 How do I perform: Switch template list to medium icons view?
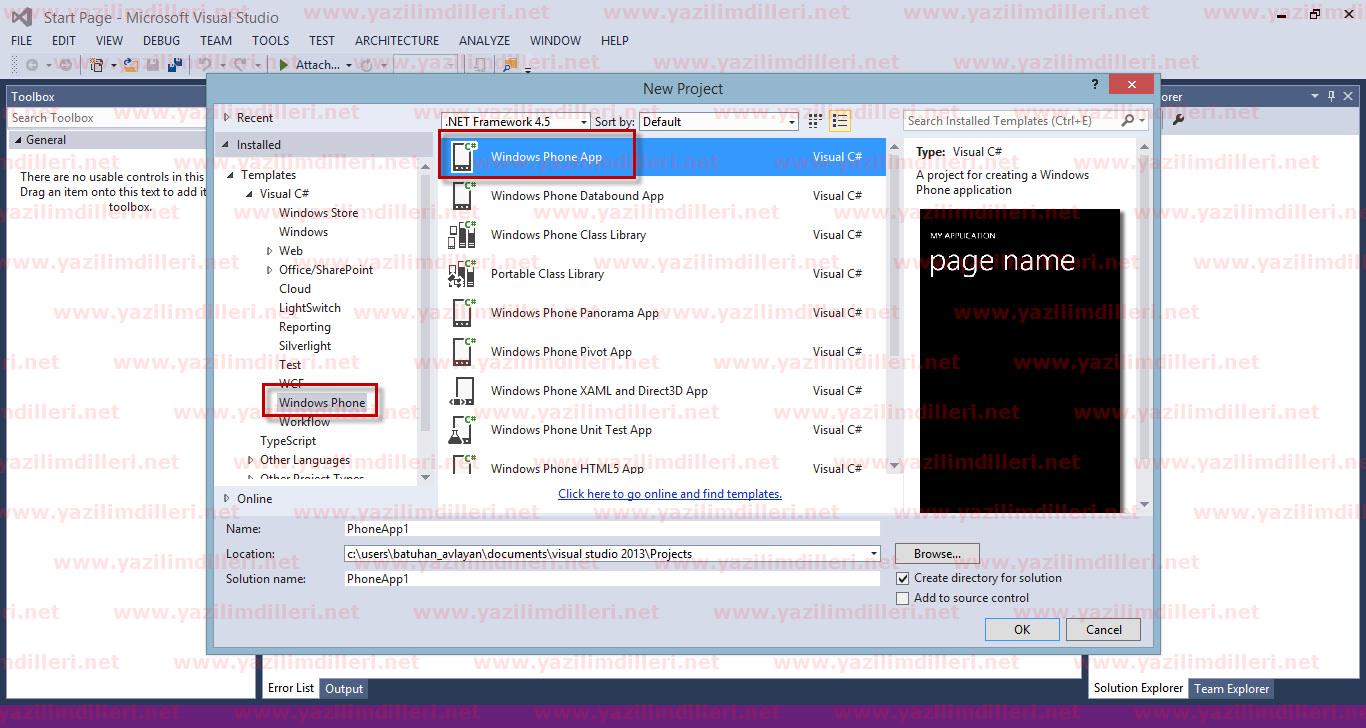click(x=840, y=121)
